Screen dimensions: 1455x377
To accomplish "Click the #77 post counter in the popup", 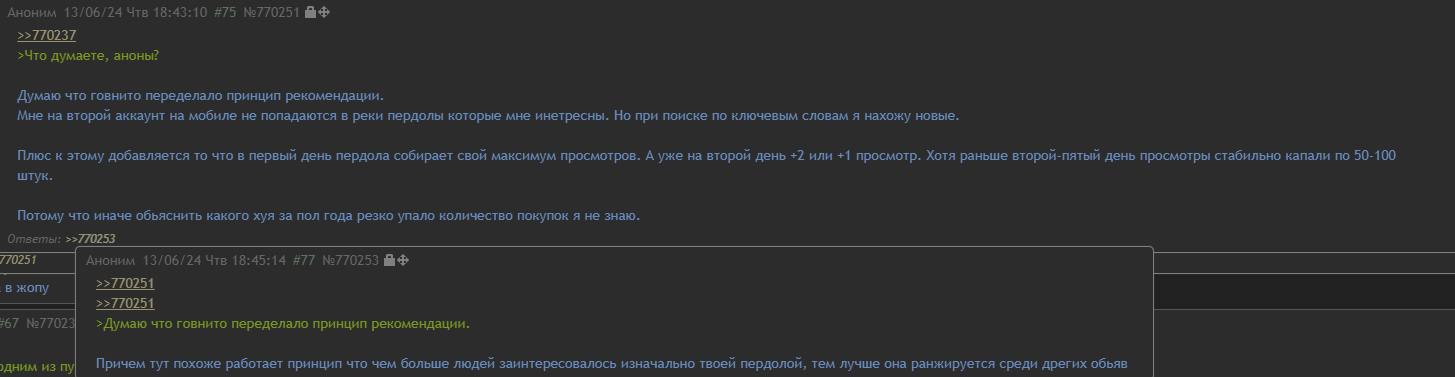I will pos(304,260).
